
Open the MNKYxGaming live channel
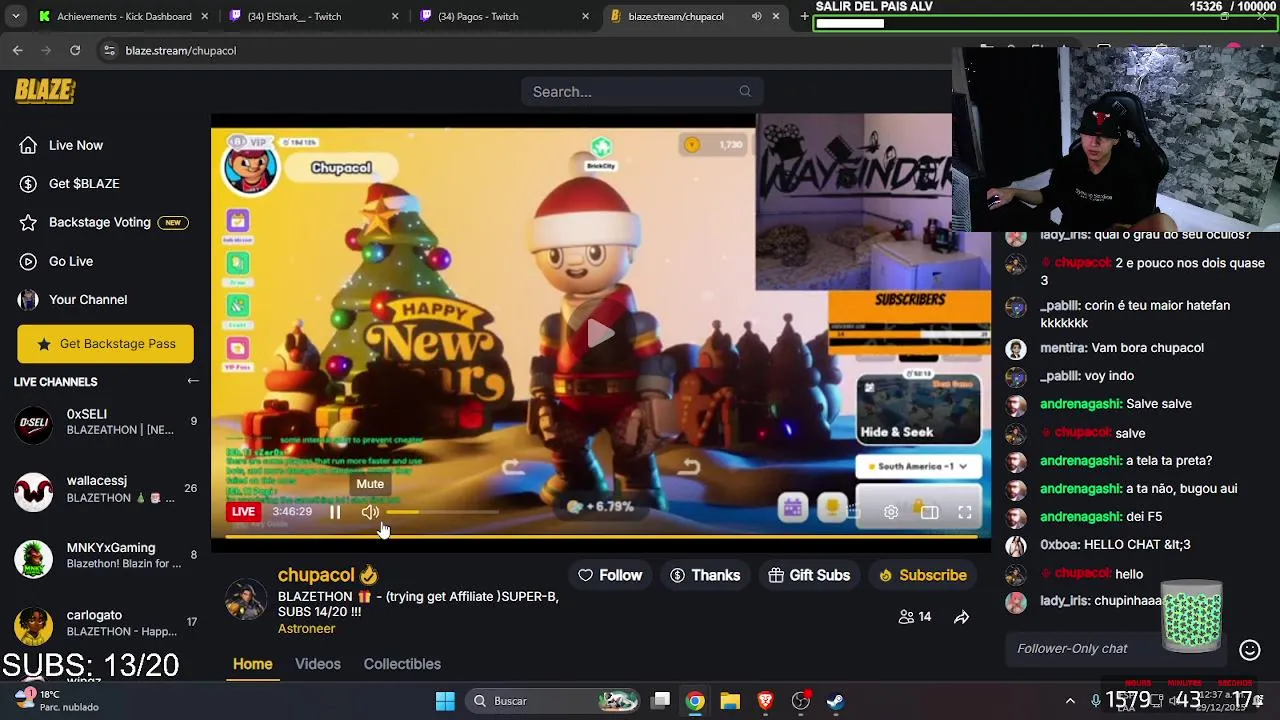point(105,557)
